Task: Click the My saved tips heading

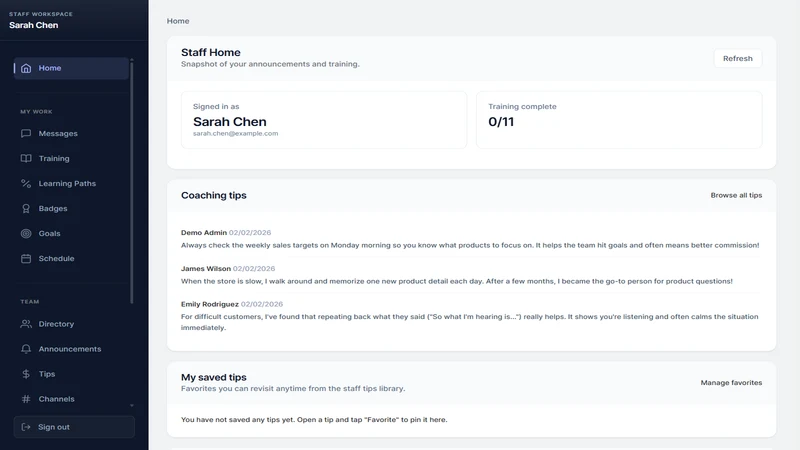Action: pos(214,378)
